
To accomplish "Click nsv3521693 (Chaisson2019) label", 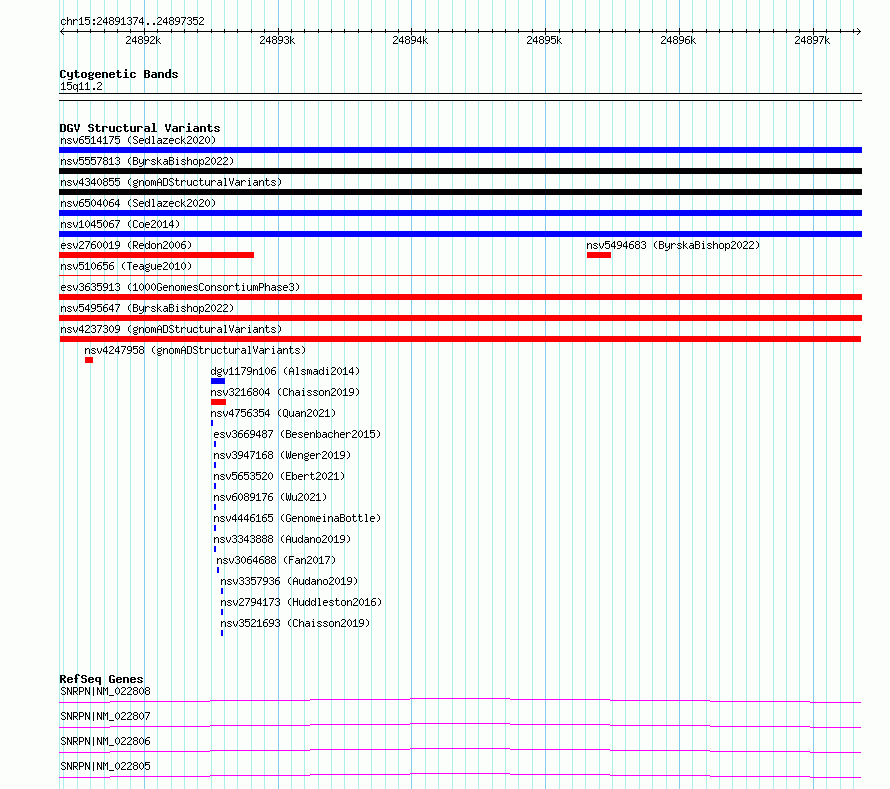I will pyautogui.click(x=295, y=623).
